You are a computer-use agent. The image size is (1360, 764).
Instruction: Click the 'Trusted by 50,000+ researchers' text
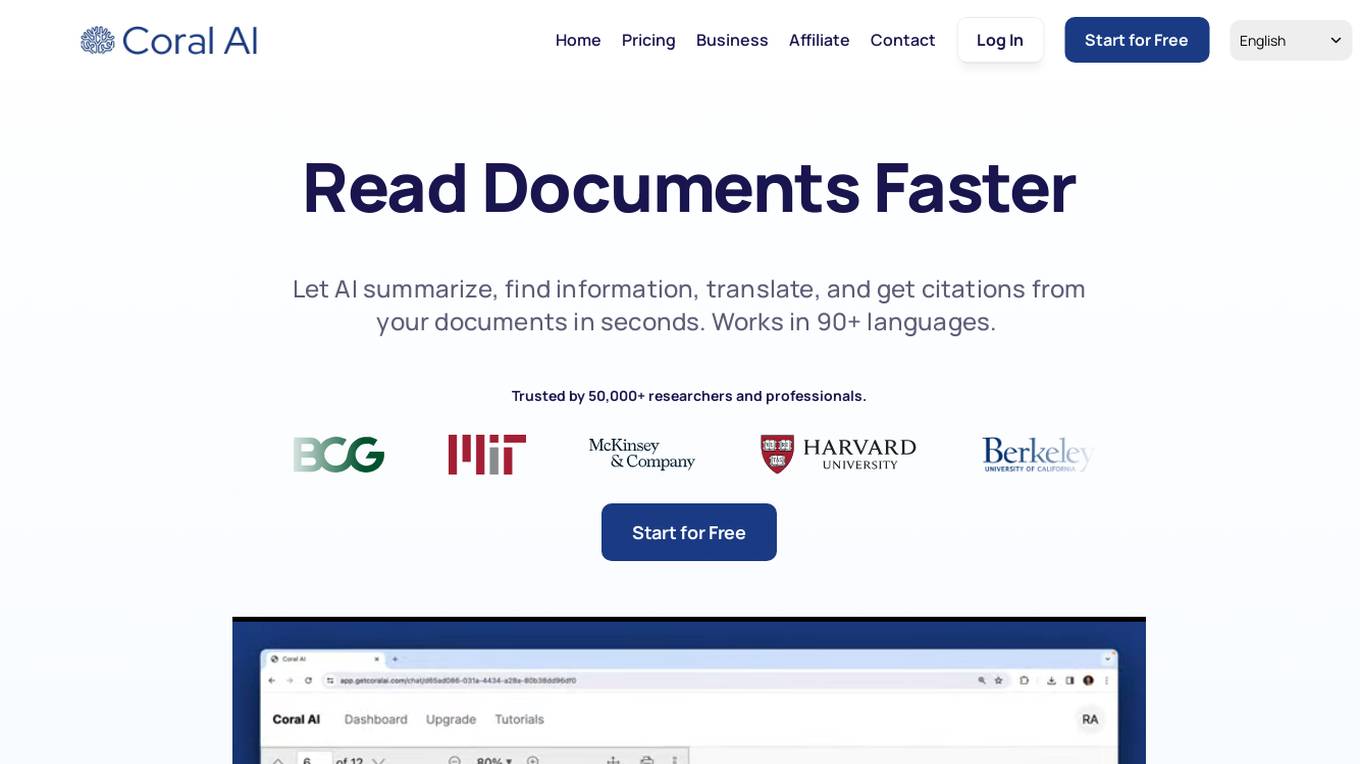(x=689, y=396)
